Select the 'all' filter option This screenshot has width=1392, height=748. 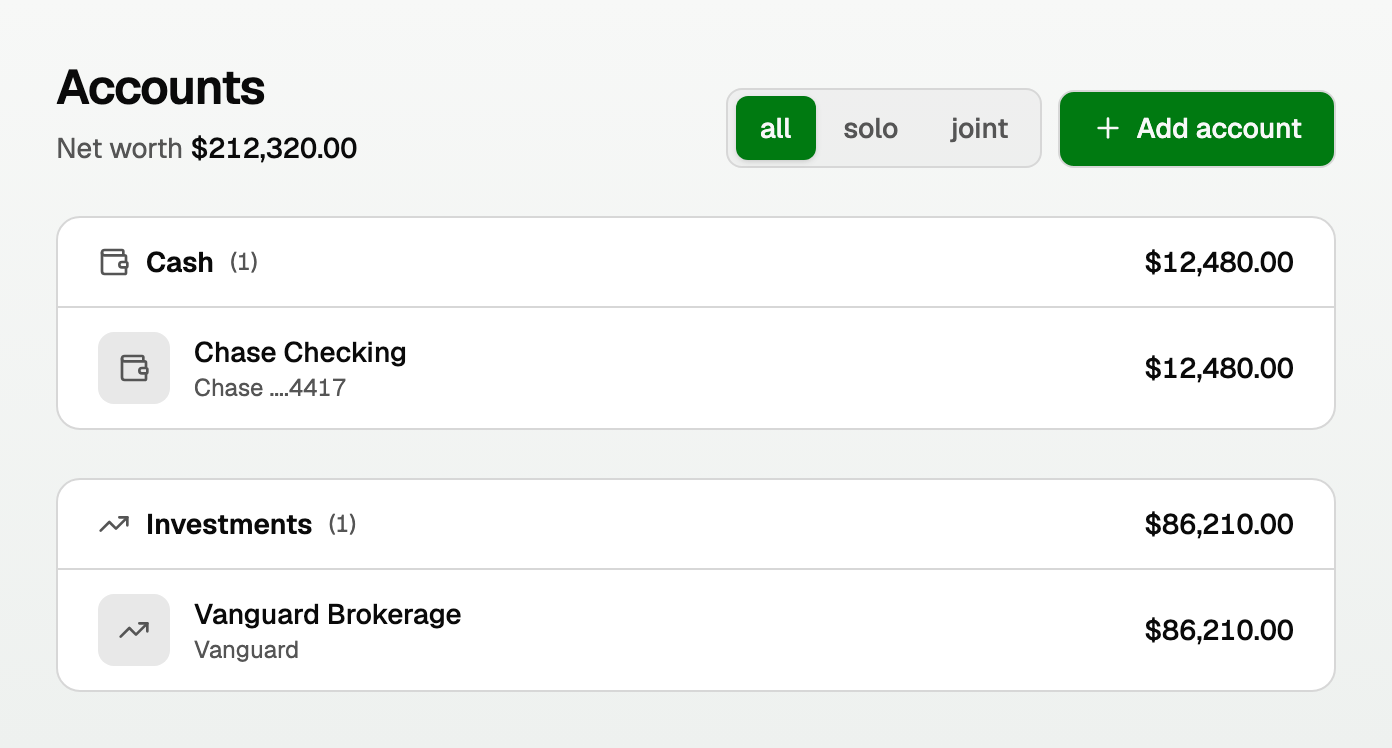(776, 128)
